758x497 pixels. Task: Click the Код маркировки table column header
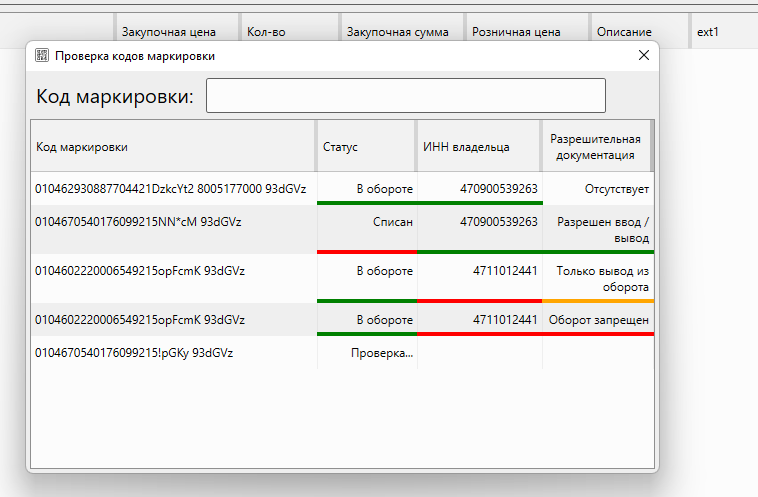172,147
